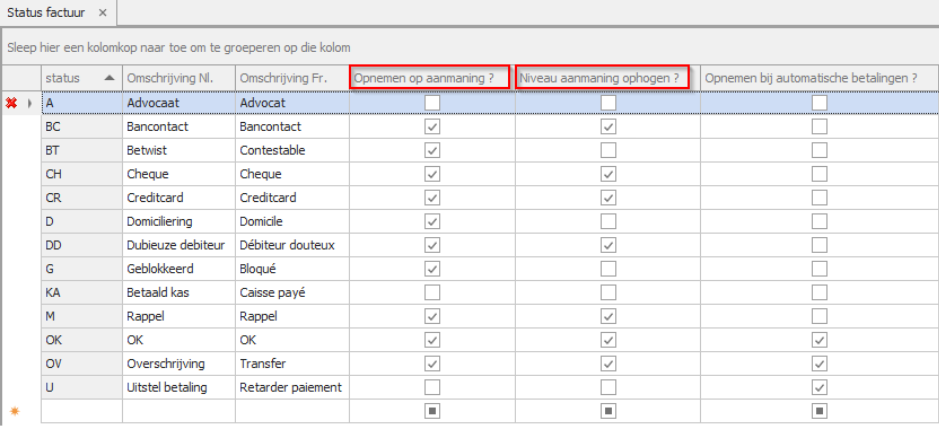Viewport: 939px width, 426px height.
Task: Check Niveau aanmaning ophogen for Geblokkeerd
Action: coord(608,269)
